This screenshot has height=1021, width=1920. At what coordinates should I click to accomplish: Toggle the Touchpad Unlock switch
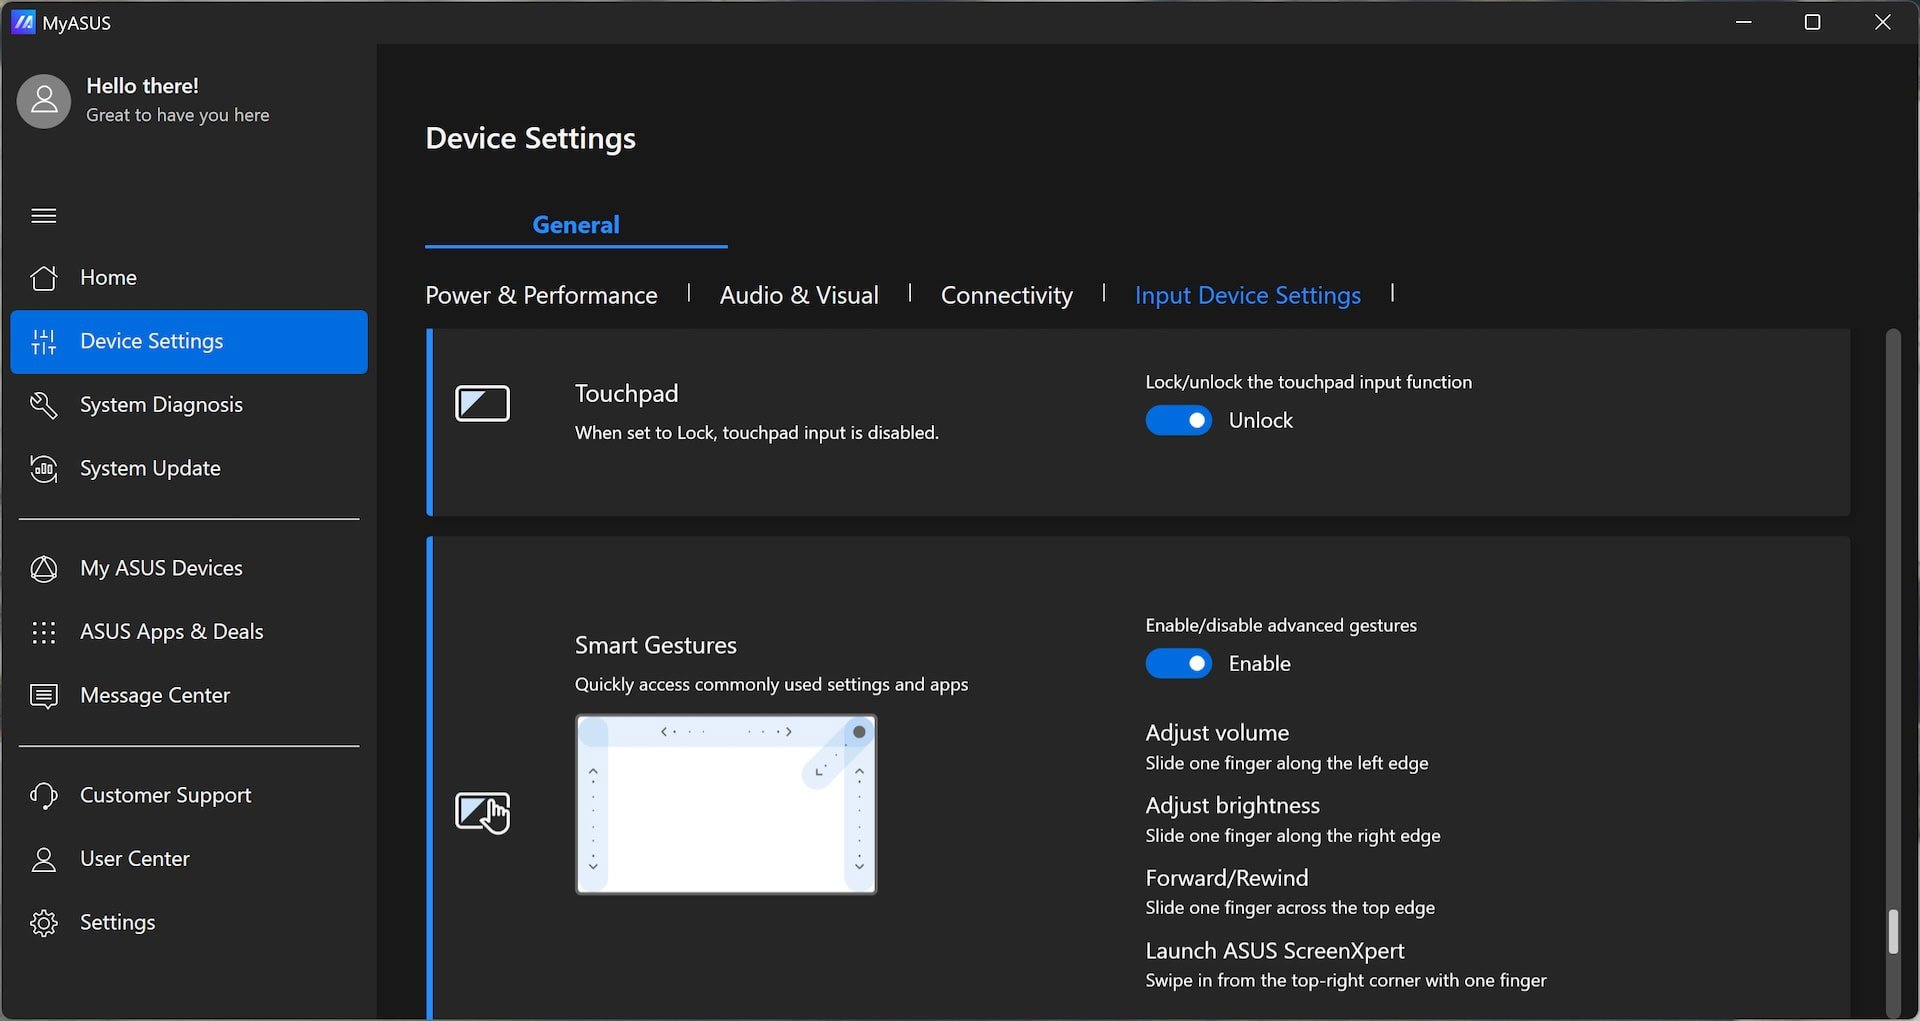[x=1178, y=420]
